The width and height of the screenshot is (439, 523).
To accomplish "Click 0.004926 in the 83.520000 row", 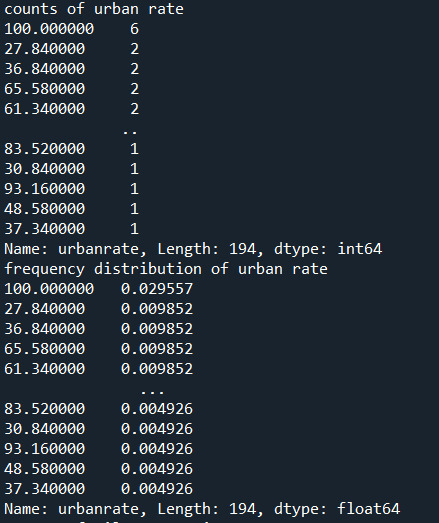I will click(x=157, y=409).
